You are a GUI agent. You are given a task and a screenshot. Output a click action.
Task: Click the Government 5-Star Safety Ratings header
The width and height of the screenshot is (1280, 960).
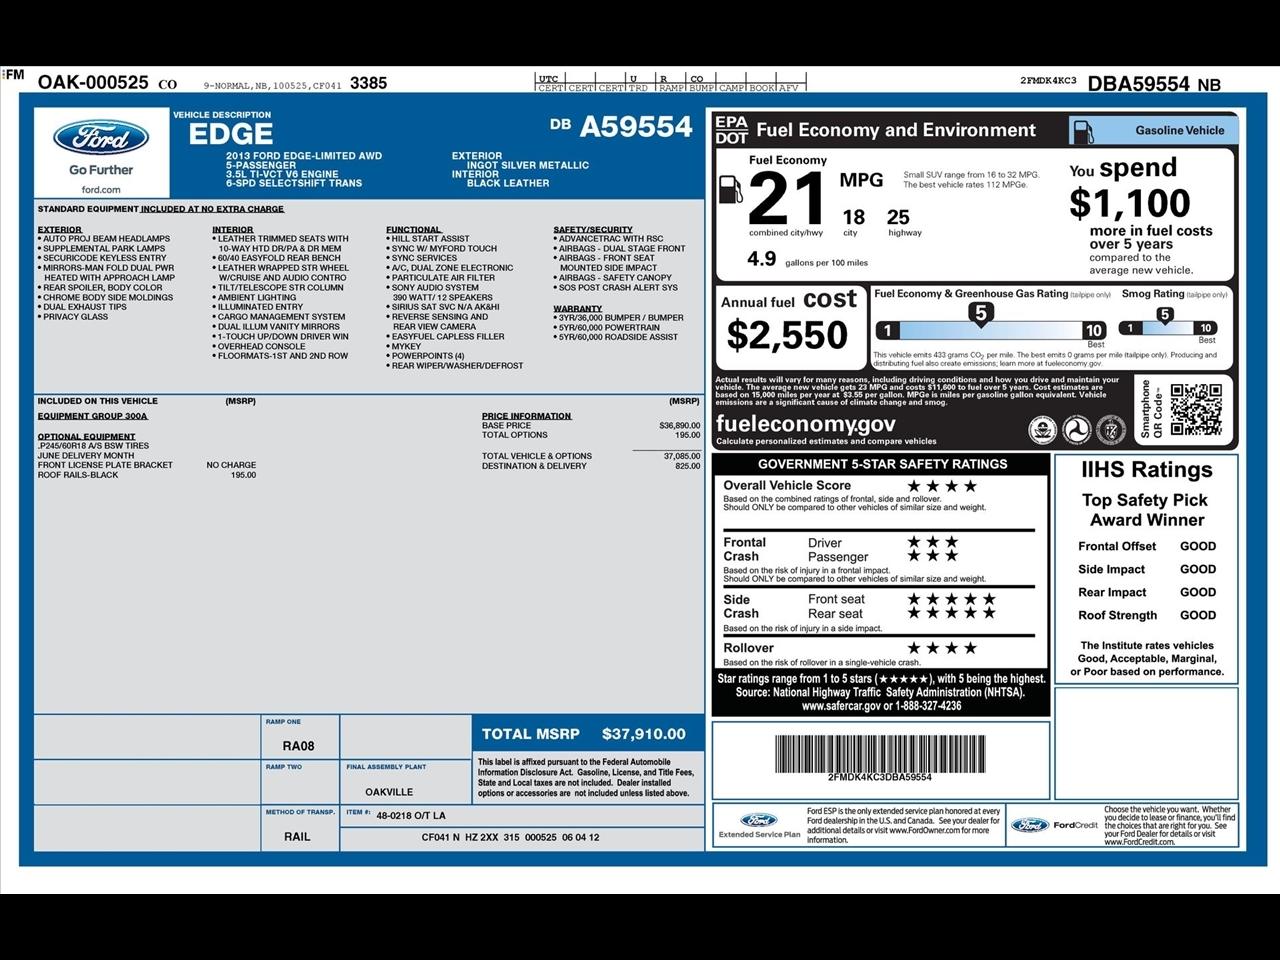click(x=882, y=464)
